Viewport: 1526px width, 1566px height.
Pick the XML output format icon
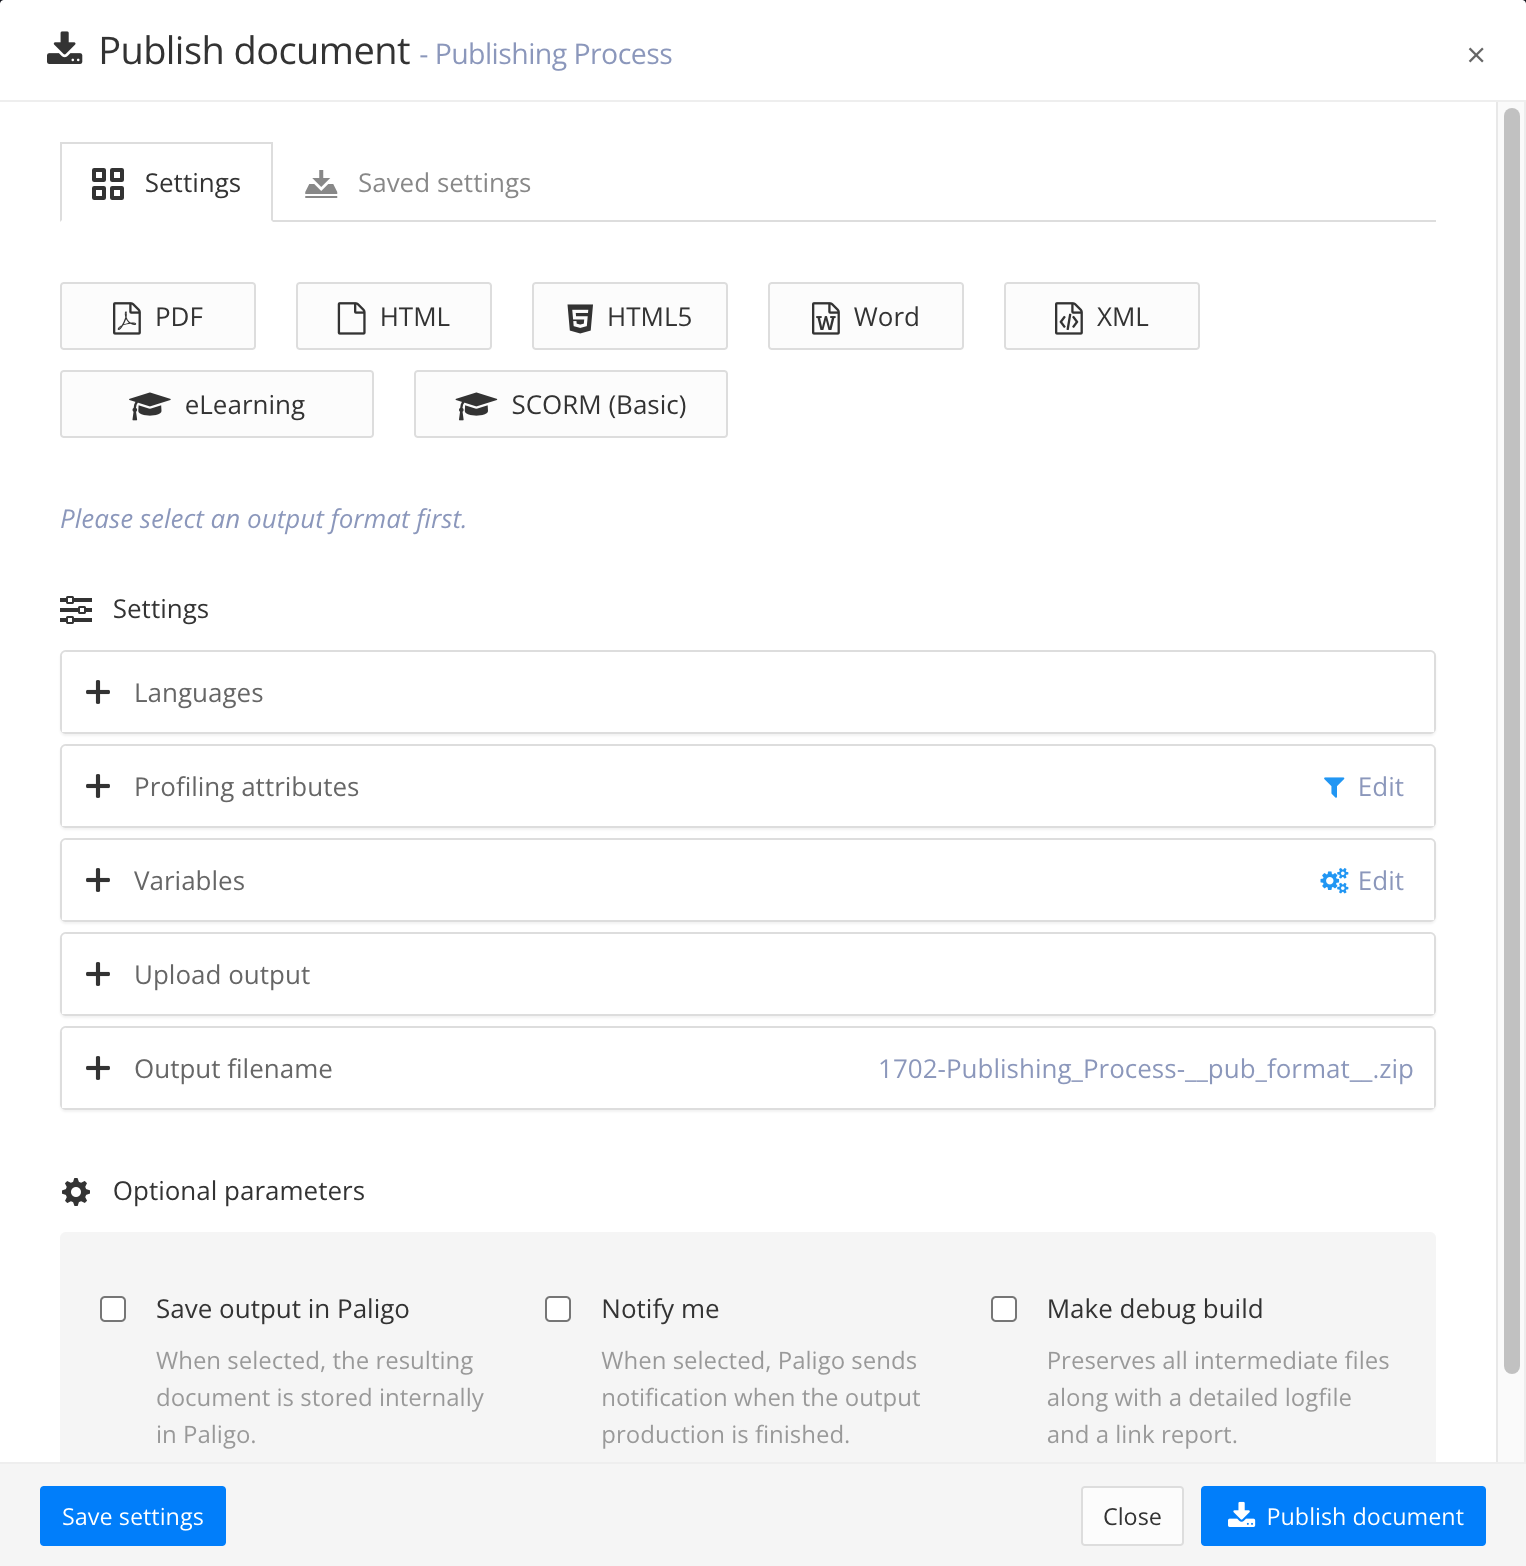(1068, 317)
